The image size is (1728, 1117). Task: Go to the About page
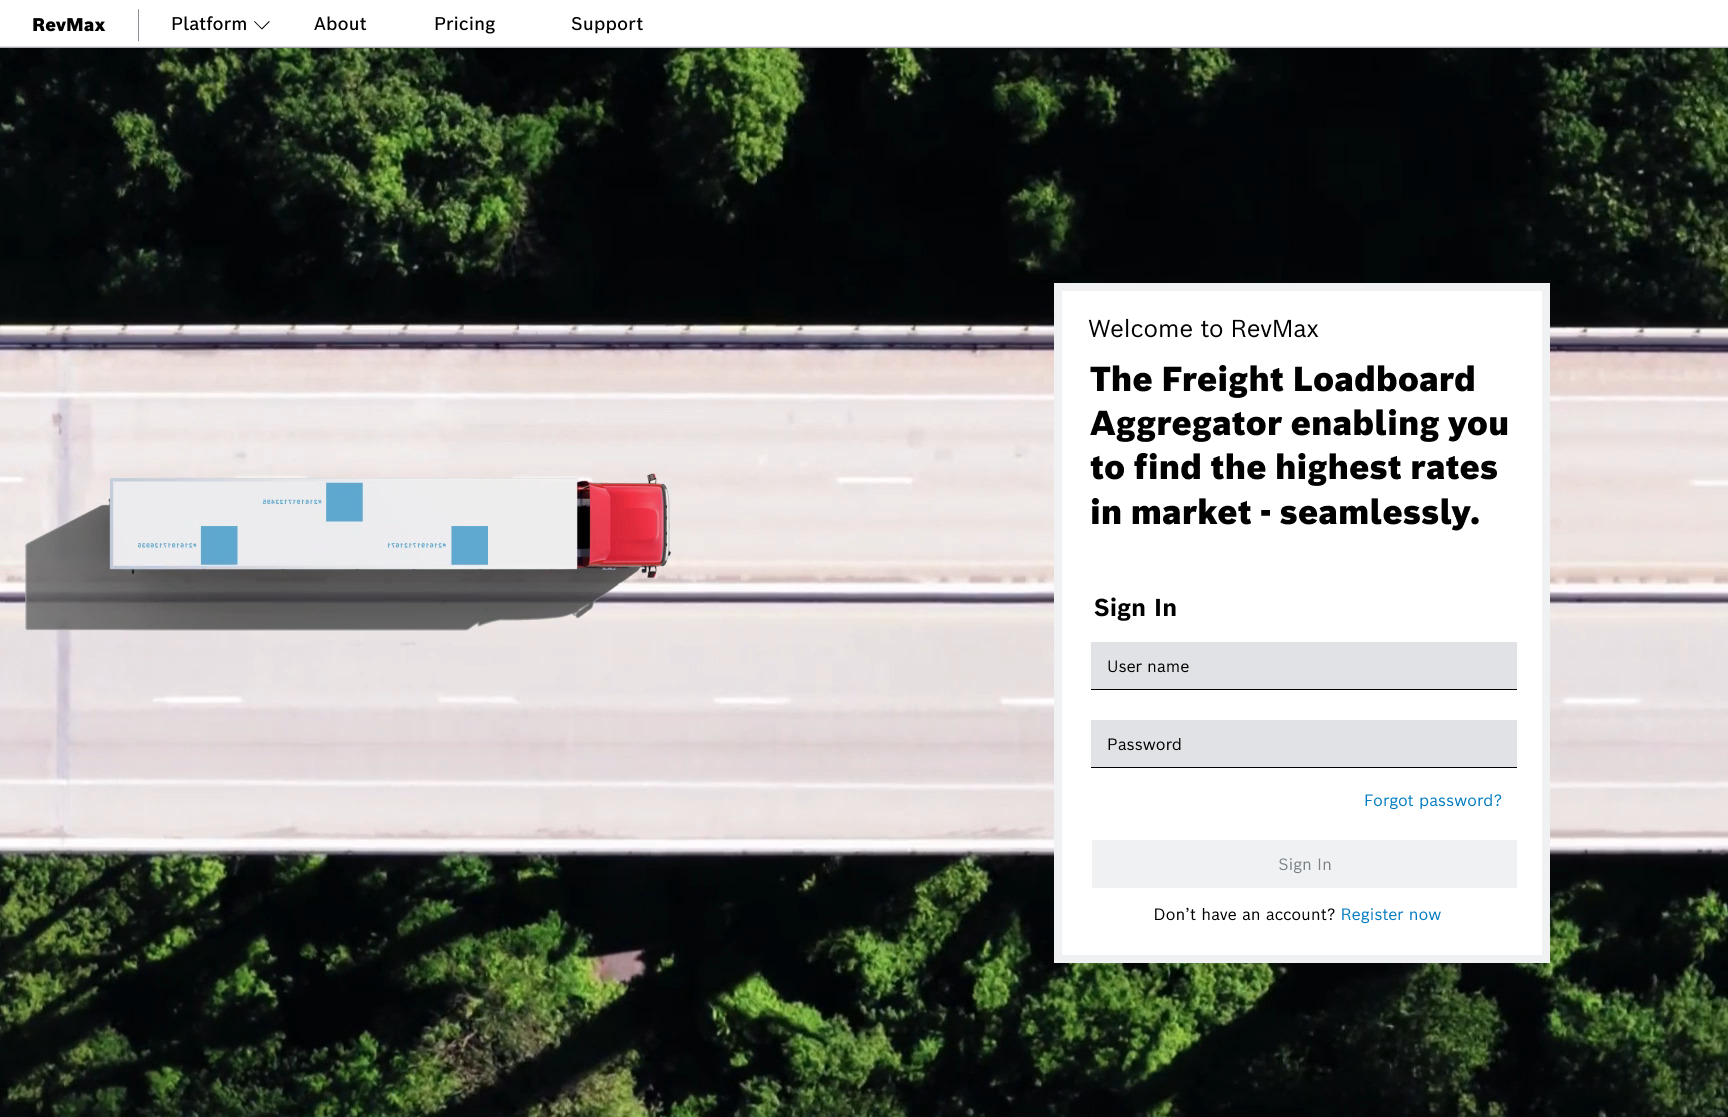click(x=340, y=24)
